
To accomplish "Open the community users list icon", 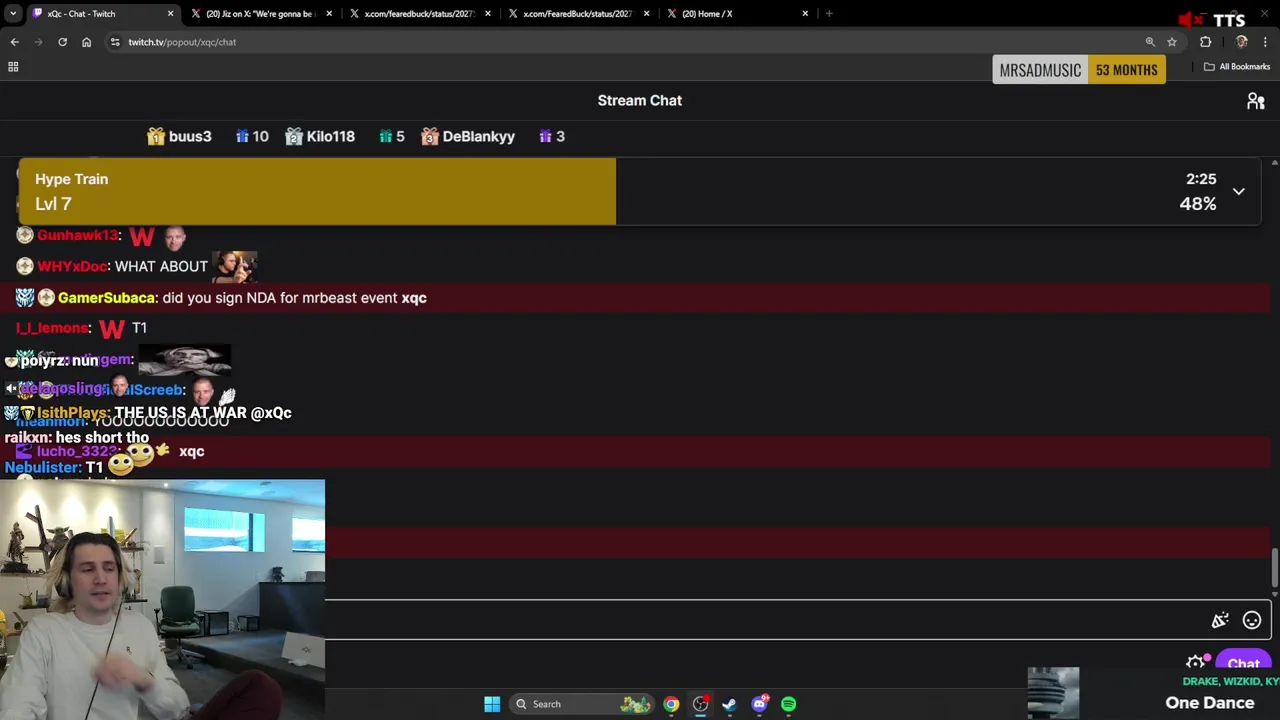I will click(1256, 101).
